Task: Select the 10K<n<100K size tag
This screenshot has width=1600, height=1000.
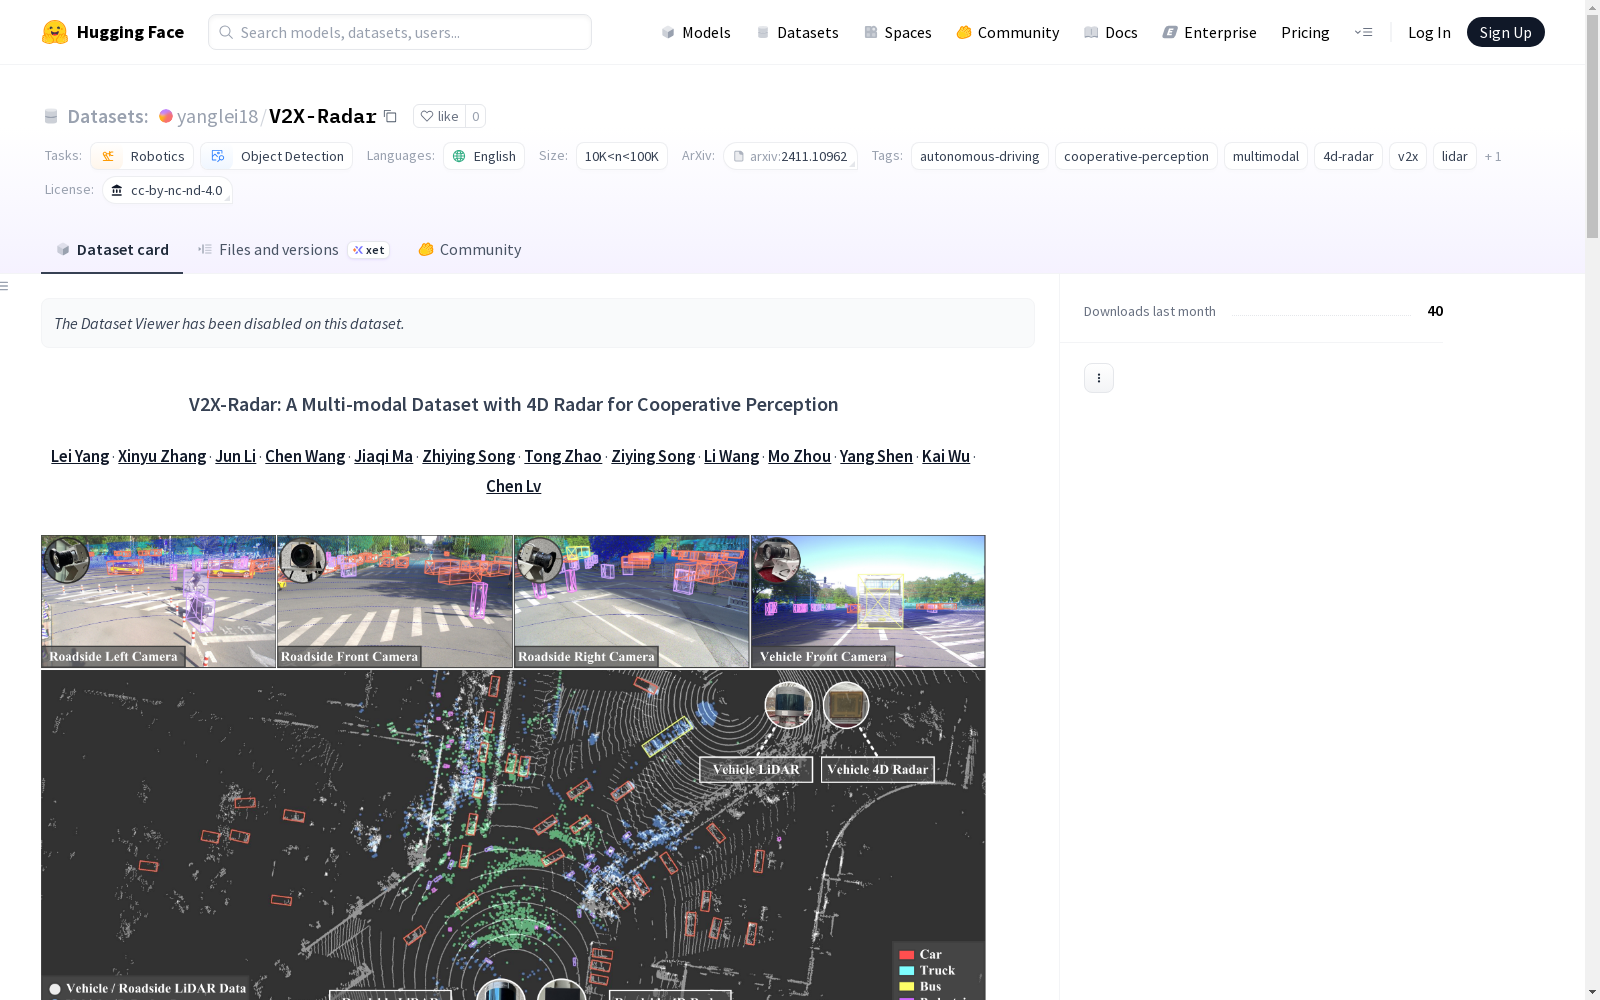Action: pos(622,156)
